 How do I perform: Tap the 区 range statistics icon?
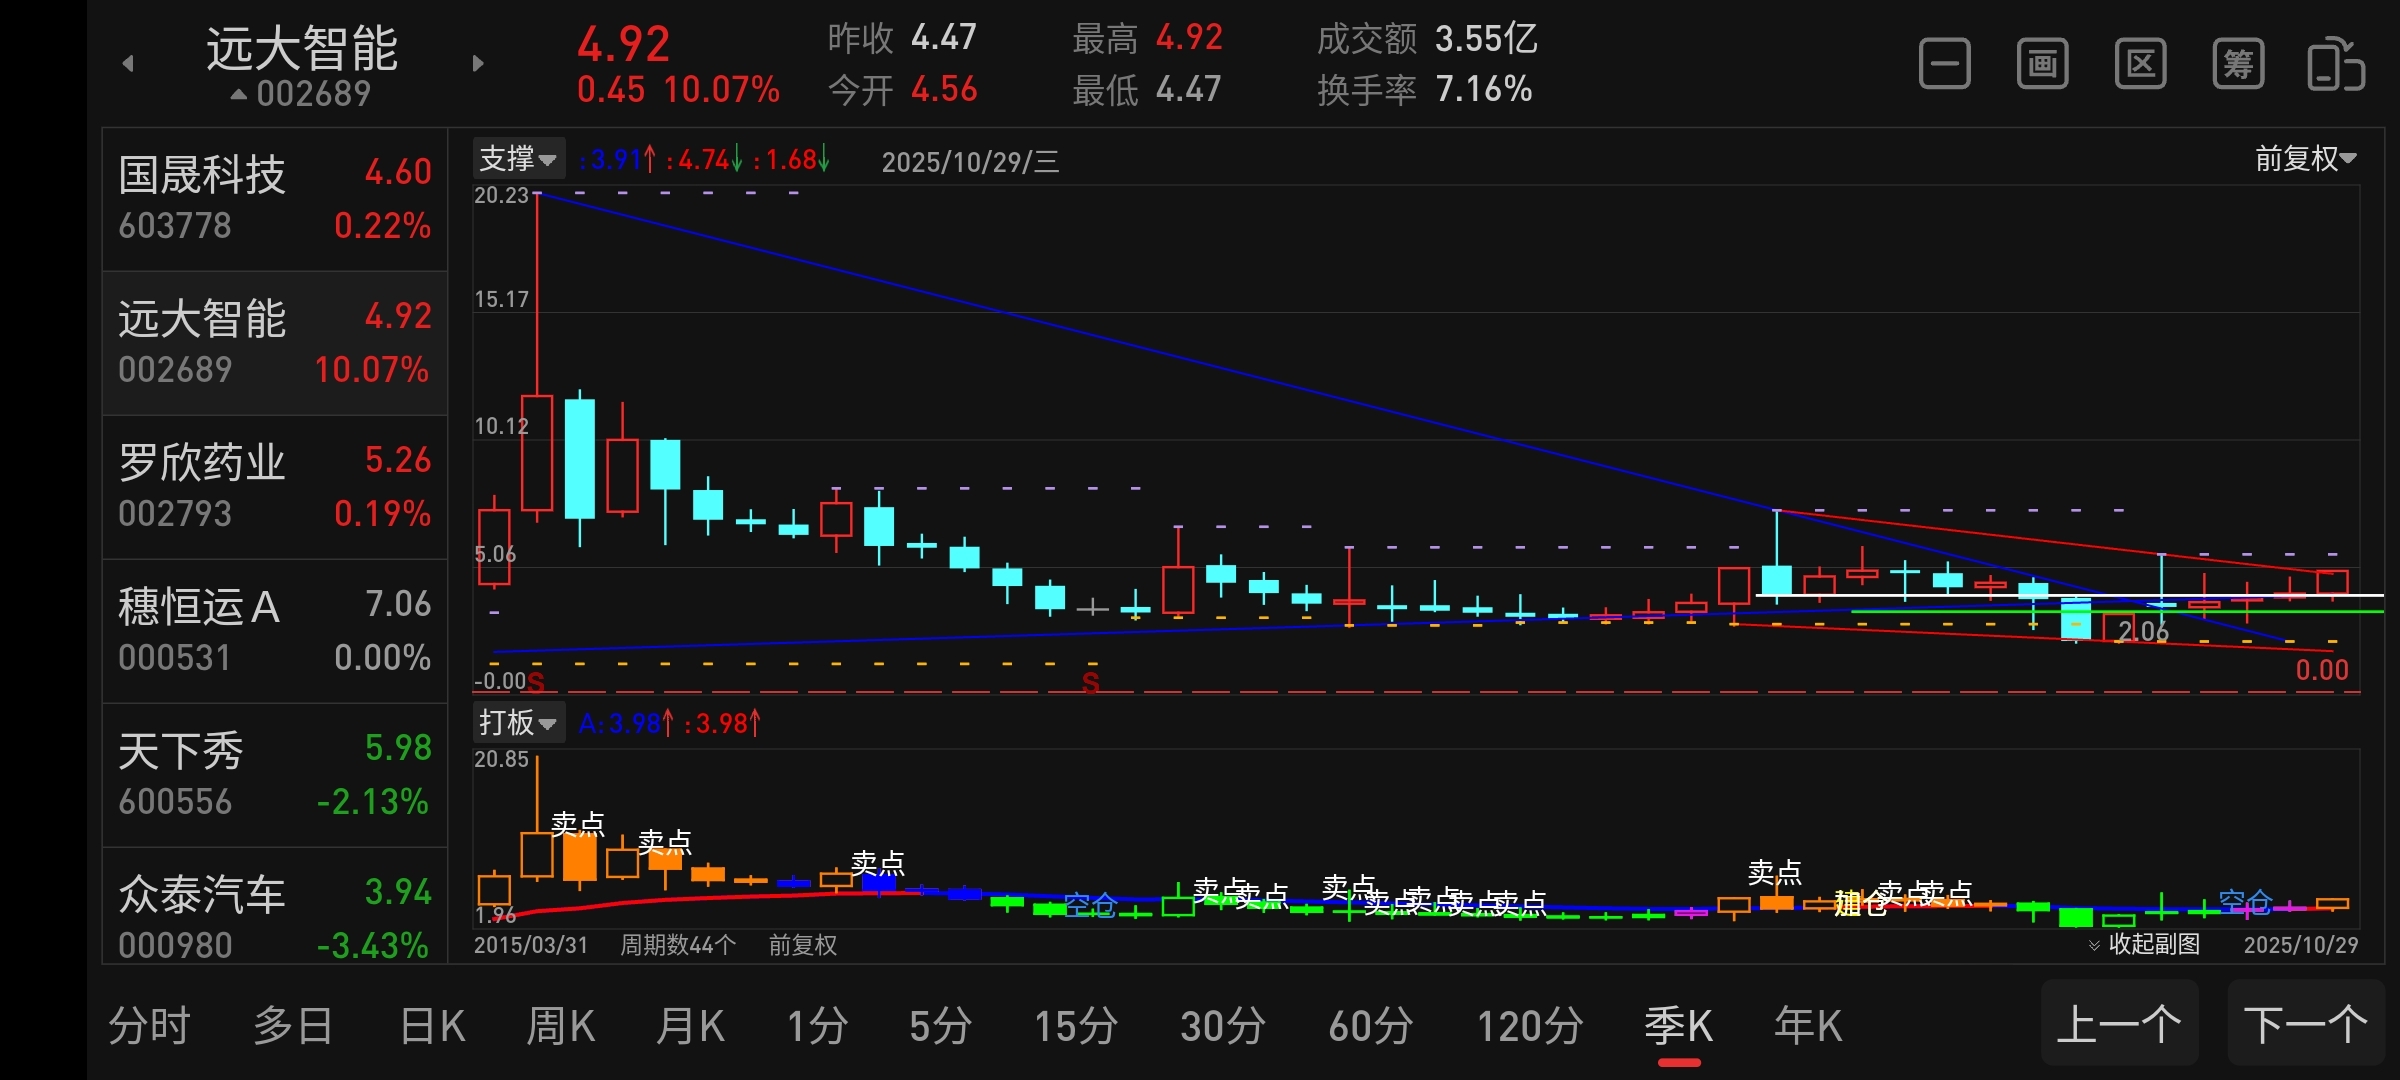point(2140,65)
